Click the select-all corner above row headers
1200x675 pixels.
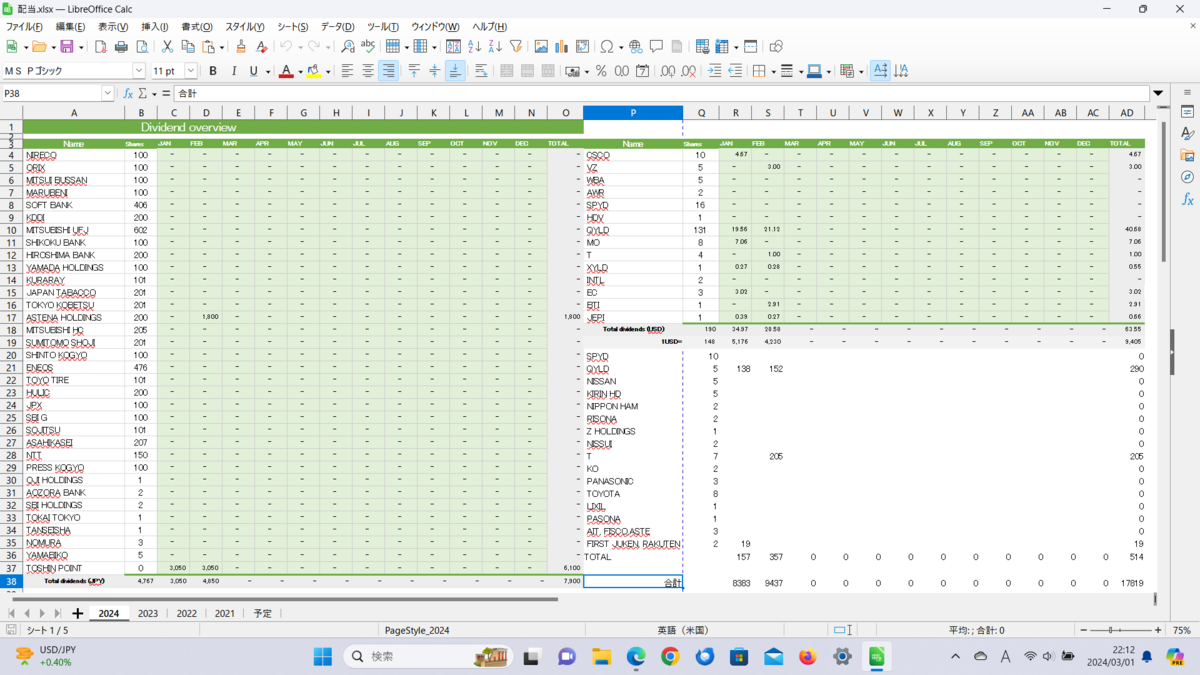pos(11,113)
